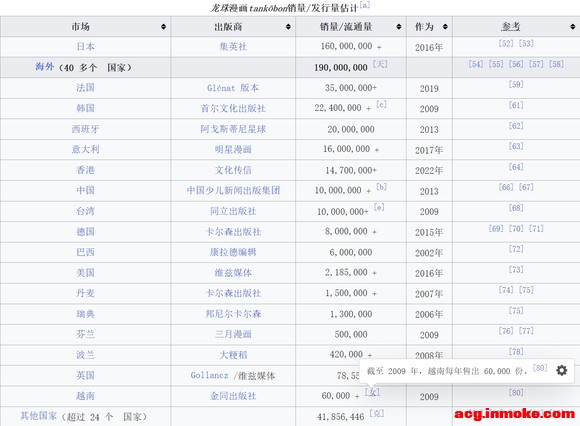The image size is (580, 426).
Task: Open the 丹麦 market link
Action: [85, 293]
